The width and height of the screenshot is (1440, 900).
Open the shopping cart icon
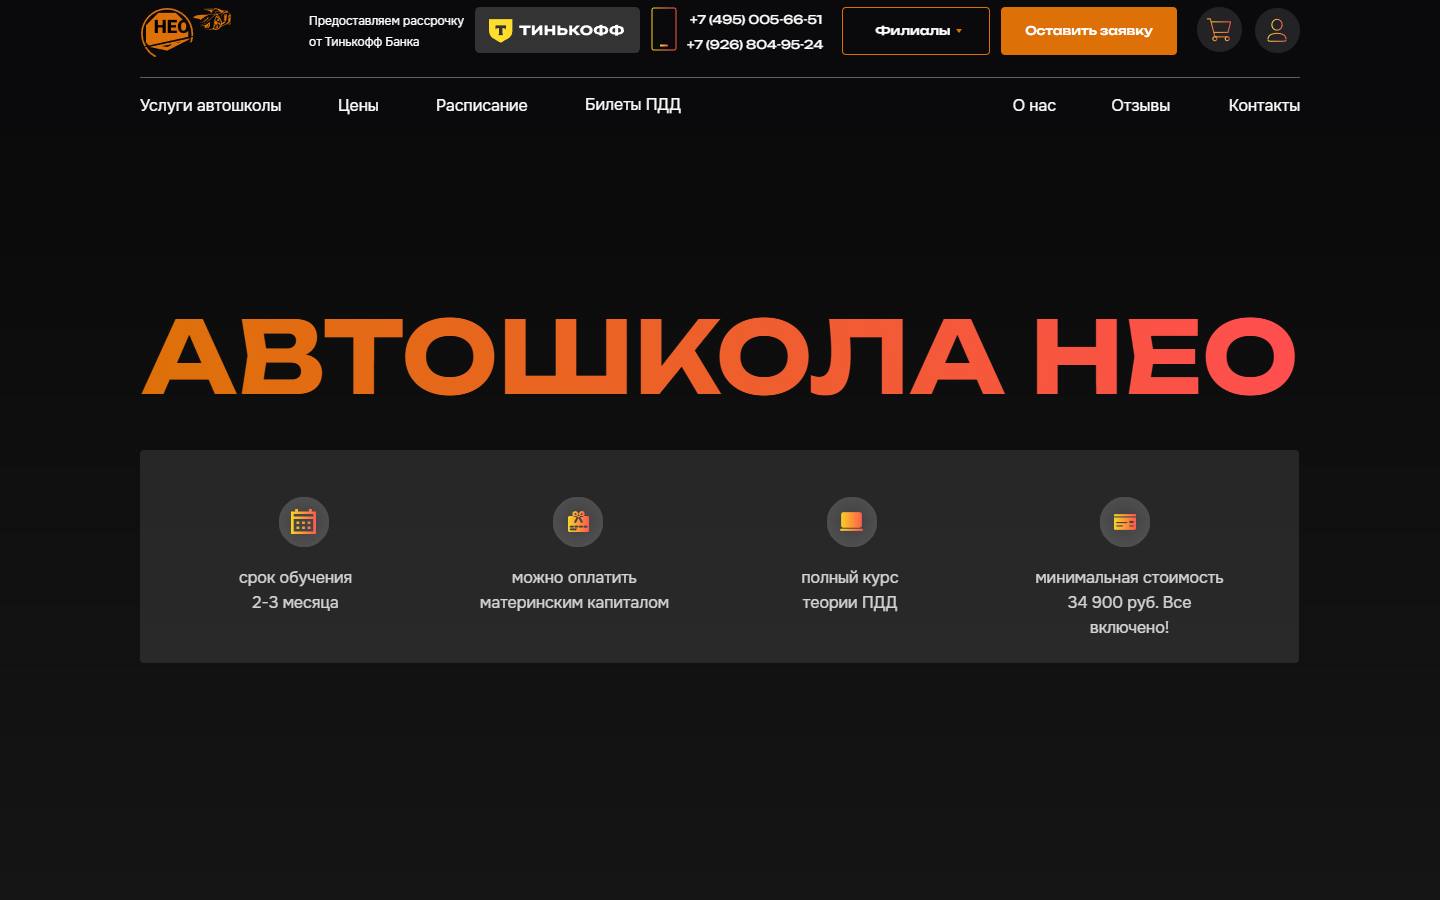(x=1219, y=30)
